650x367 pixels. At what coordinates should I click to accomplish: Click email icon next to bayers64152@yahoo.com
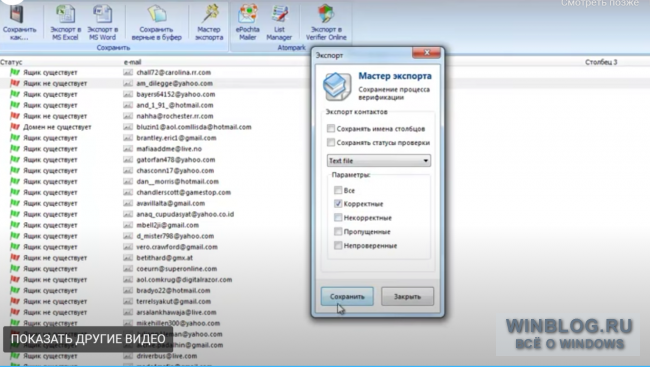coord(128,94)
